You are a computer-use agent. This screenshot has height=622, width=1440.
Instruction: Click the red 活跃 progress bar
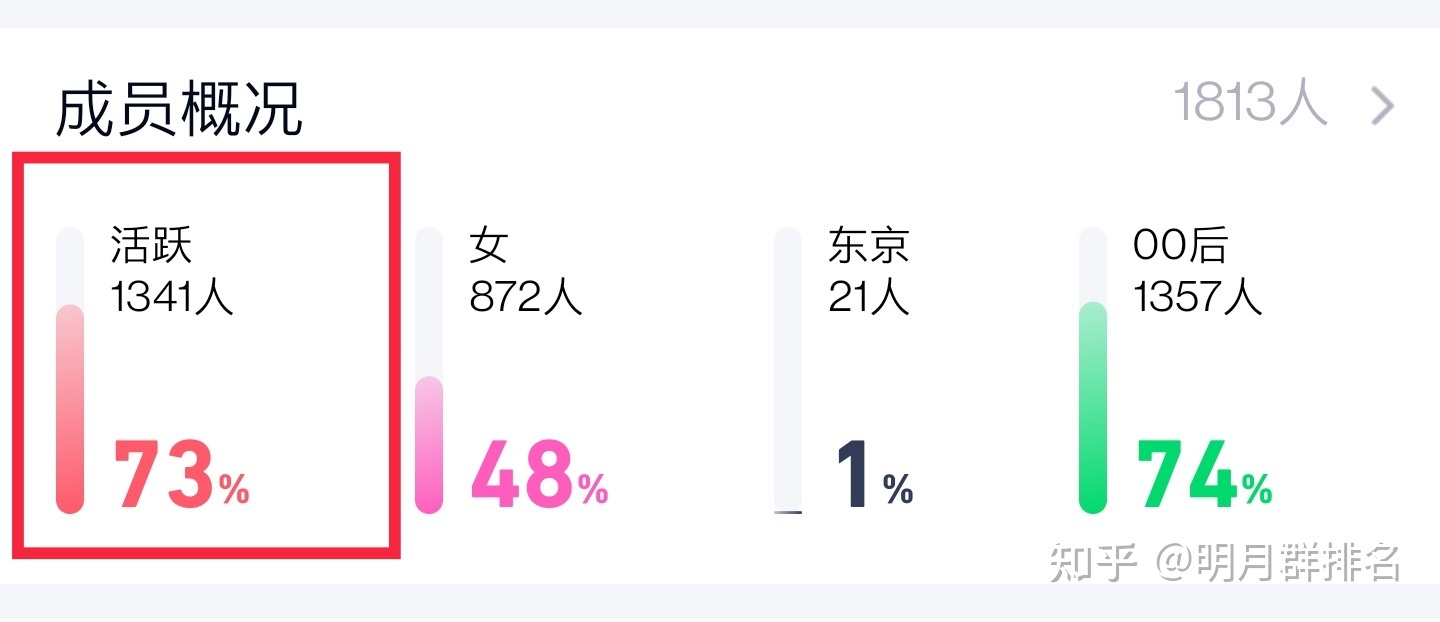[70, 371]
